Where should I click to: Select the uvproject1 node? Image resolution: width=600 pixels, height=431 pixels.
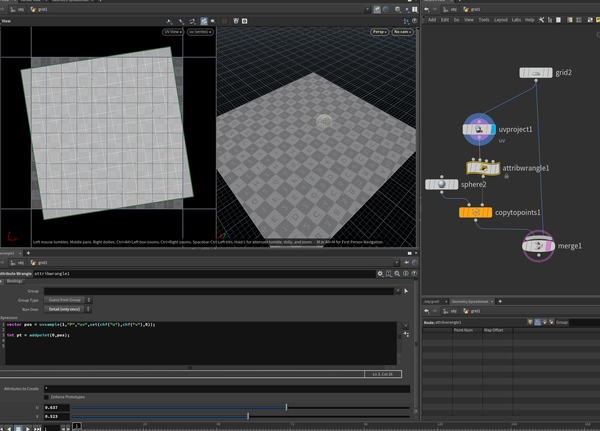click(479, 129)
